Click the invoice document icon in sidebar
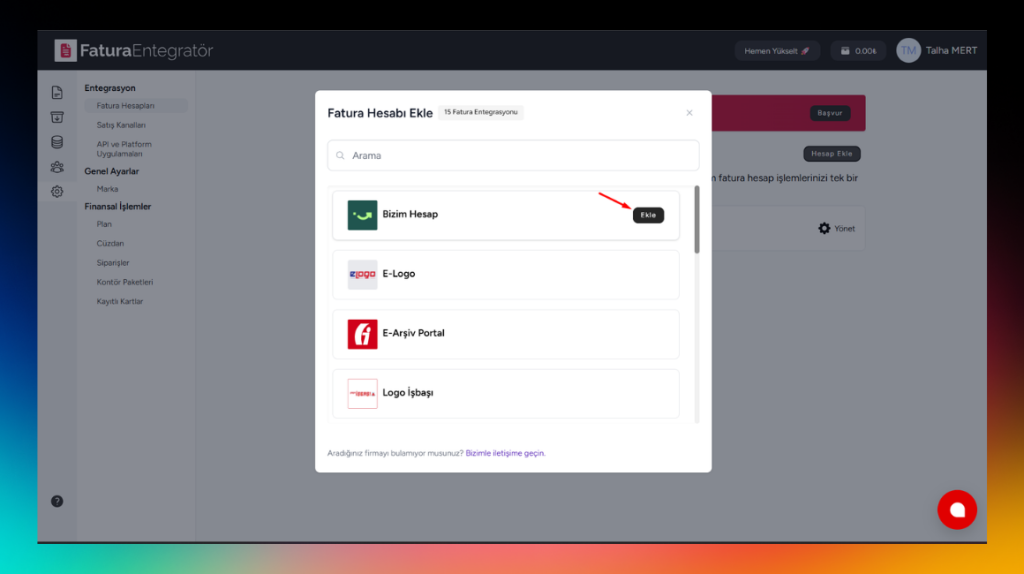The image size is (1024, 574). [57, 93]
